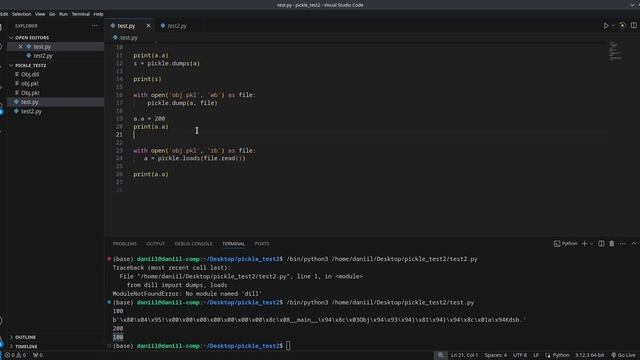This screenshot has width=640, height=360.
Task: Open the Obj.dill file in the explorer
Action: (x=30, y=75)
